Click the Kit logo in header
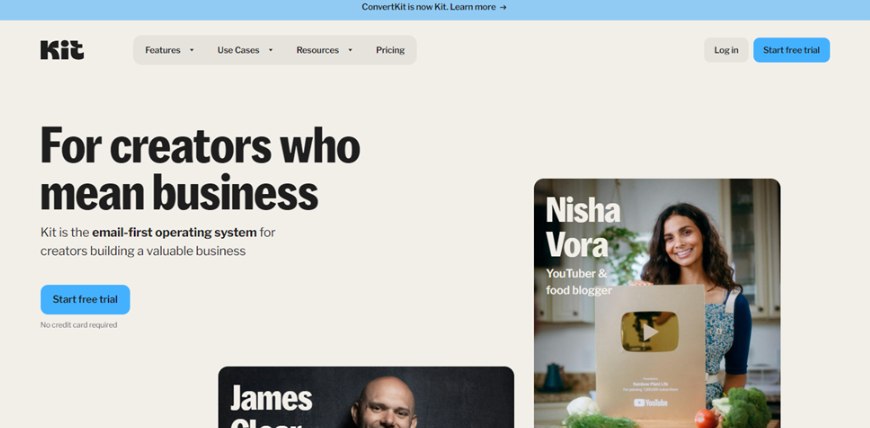This screenshot has width=870, height=428. pyautogui.click(x=62, y=50)
